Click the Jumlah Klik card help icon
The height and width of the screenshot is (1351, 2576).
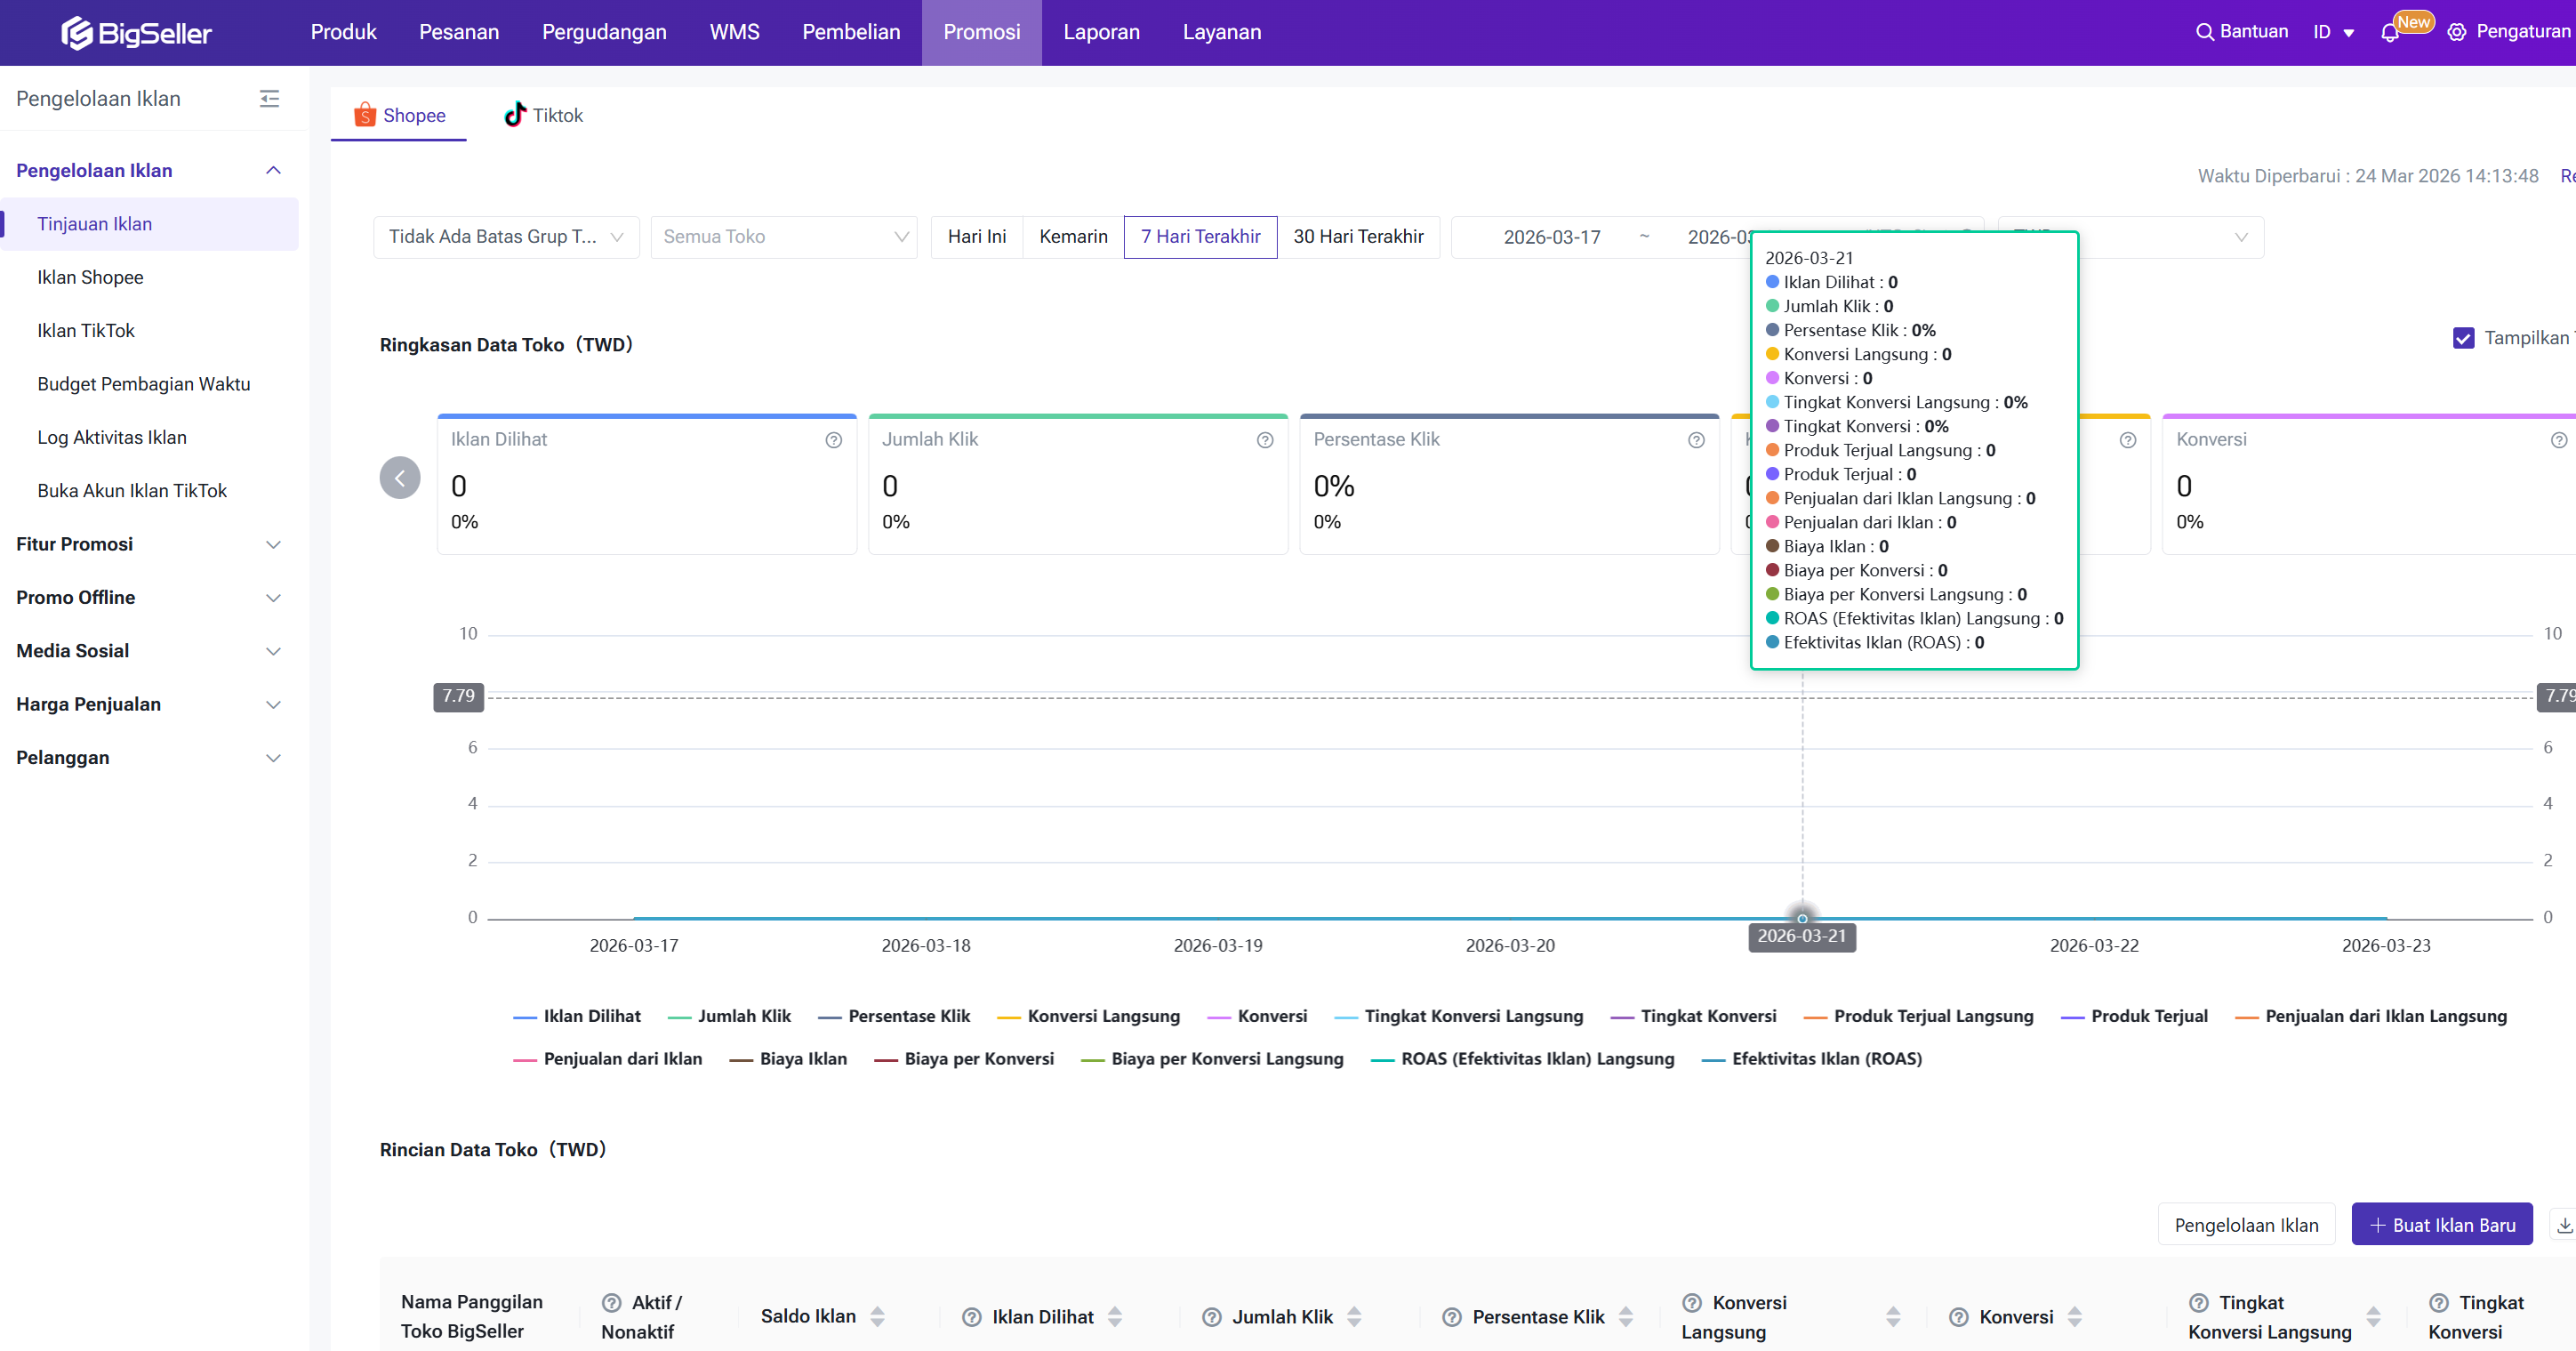[x=1264, y=440]
